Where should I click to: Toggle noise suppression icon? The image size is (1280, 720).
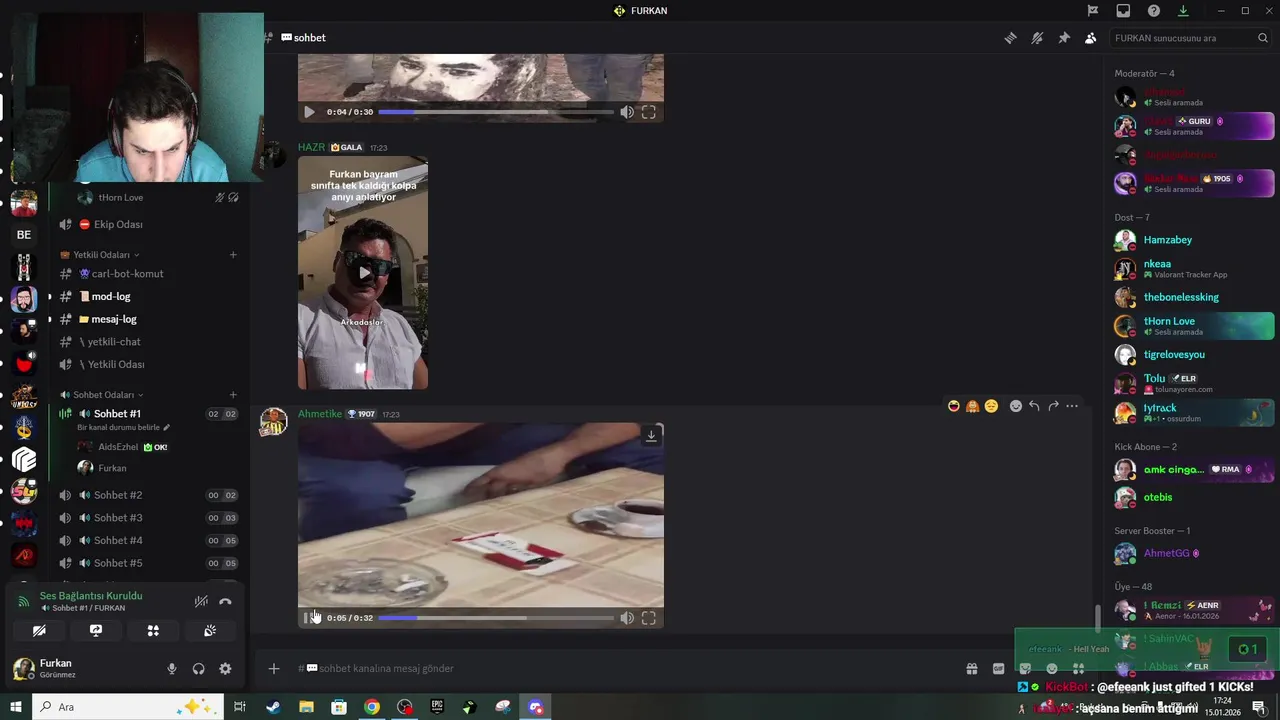tap(201, 602)
